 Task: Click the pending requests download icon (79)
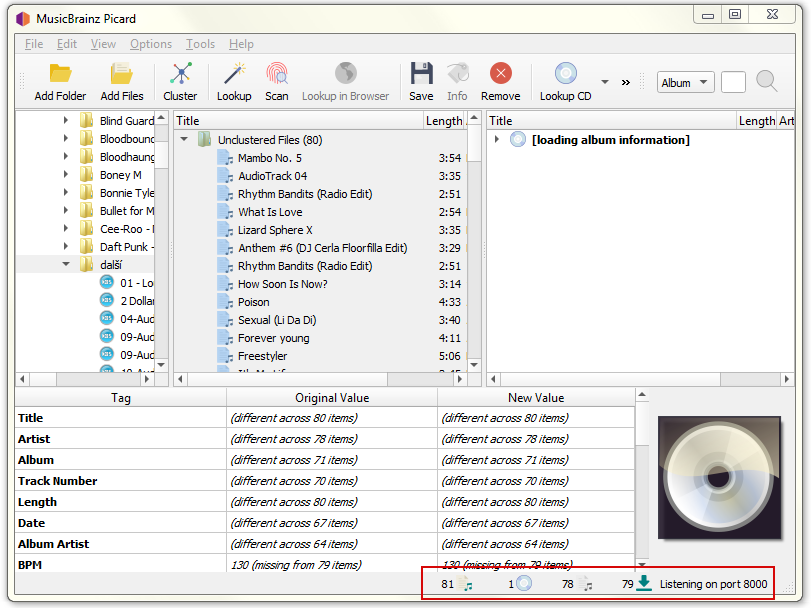644,583
